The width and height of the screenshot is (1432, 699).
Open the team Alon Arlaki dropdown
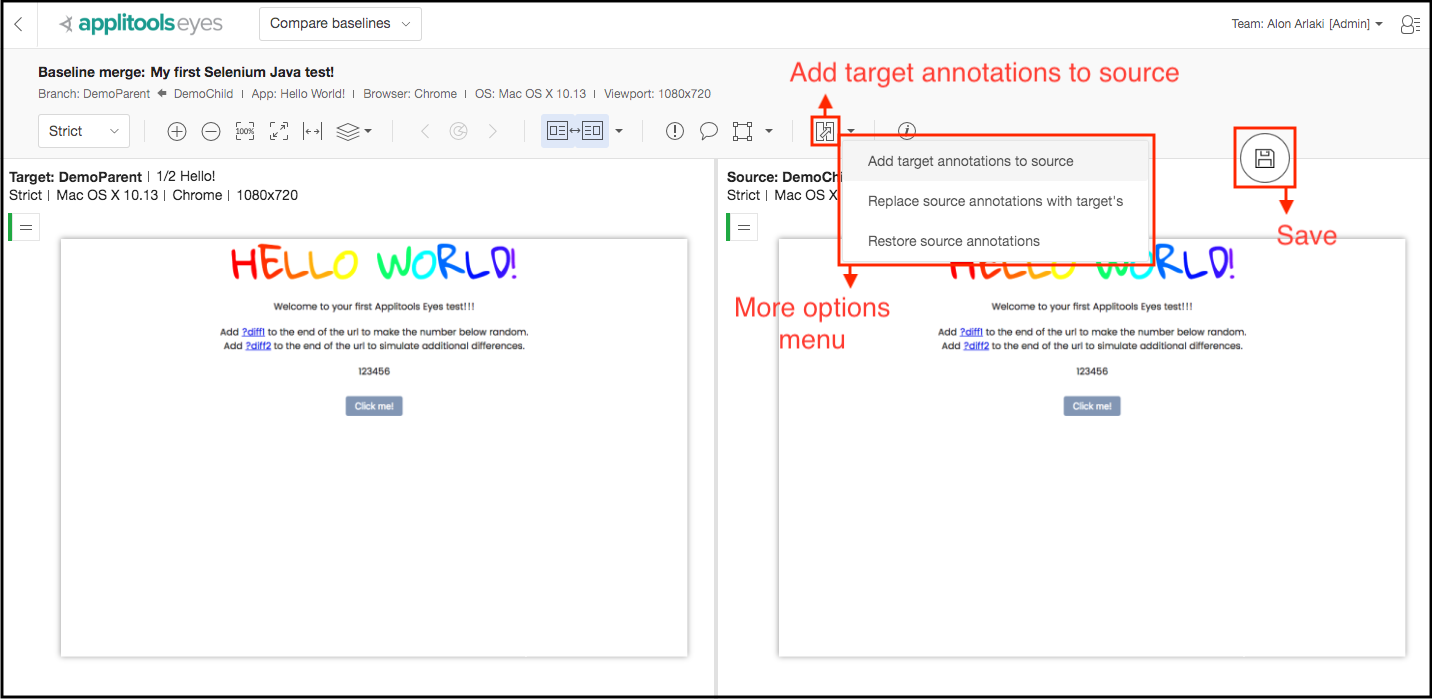1307,24
